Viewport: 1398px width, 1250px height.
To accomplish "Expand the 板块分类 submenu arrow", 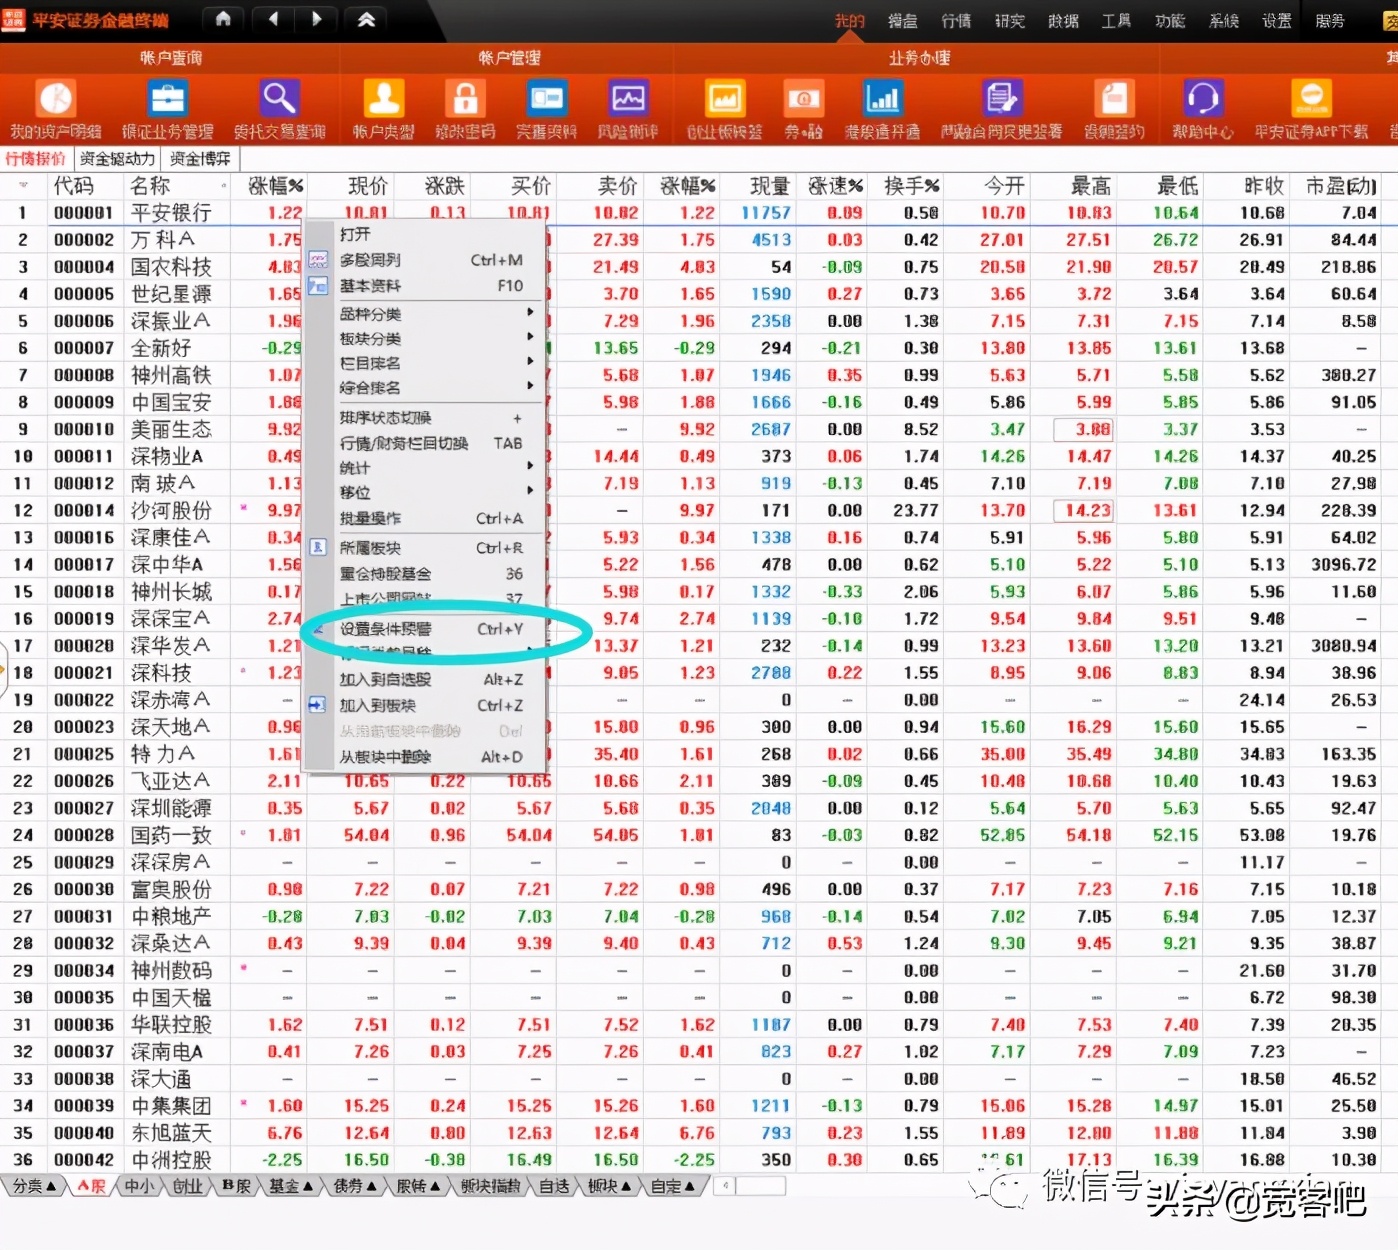I will (x=530, y=337).
